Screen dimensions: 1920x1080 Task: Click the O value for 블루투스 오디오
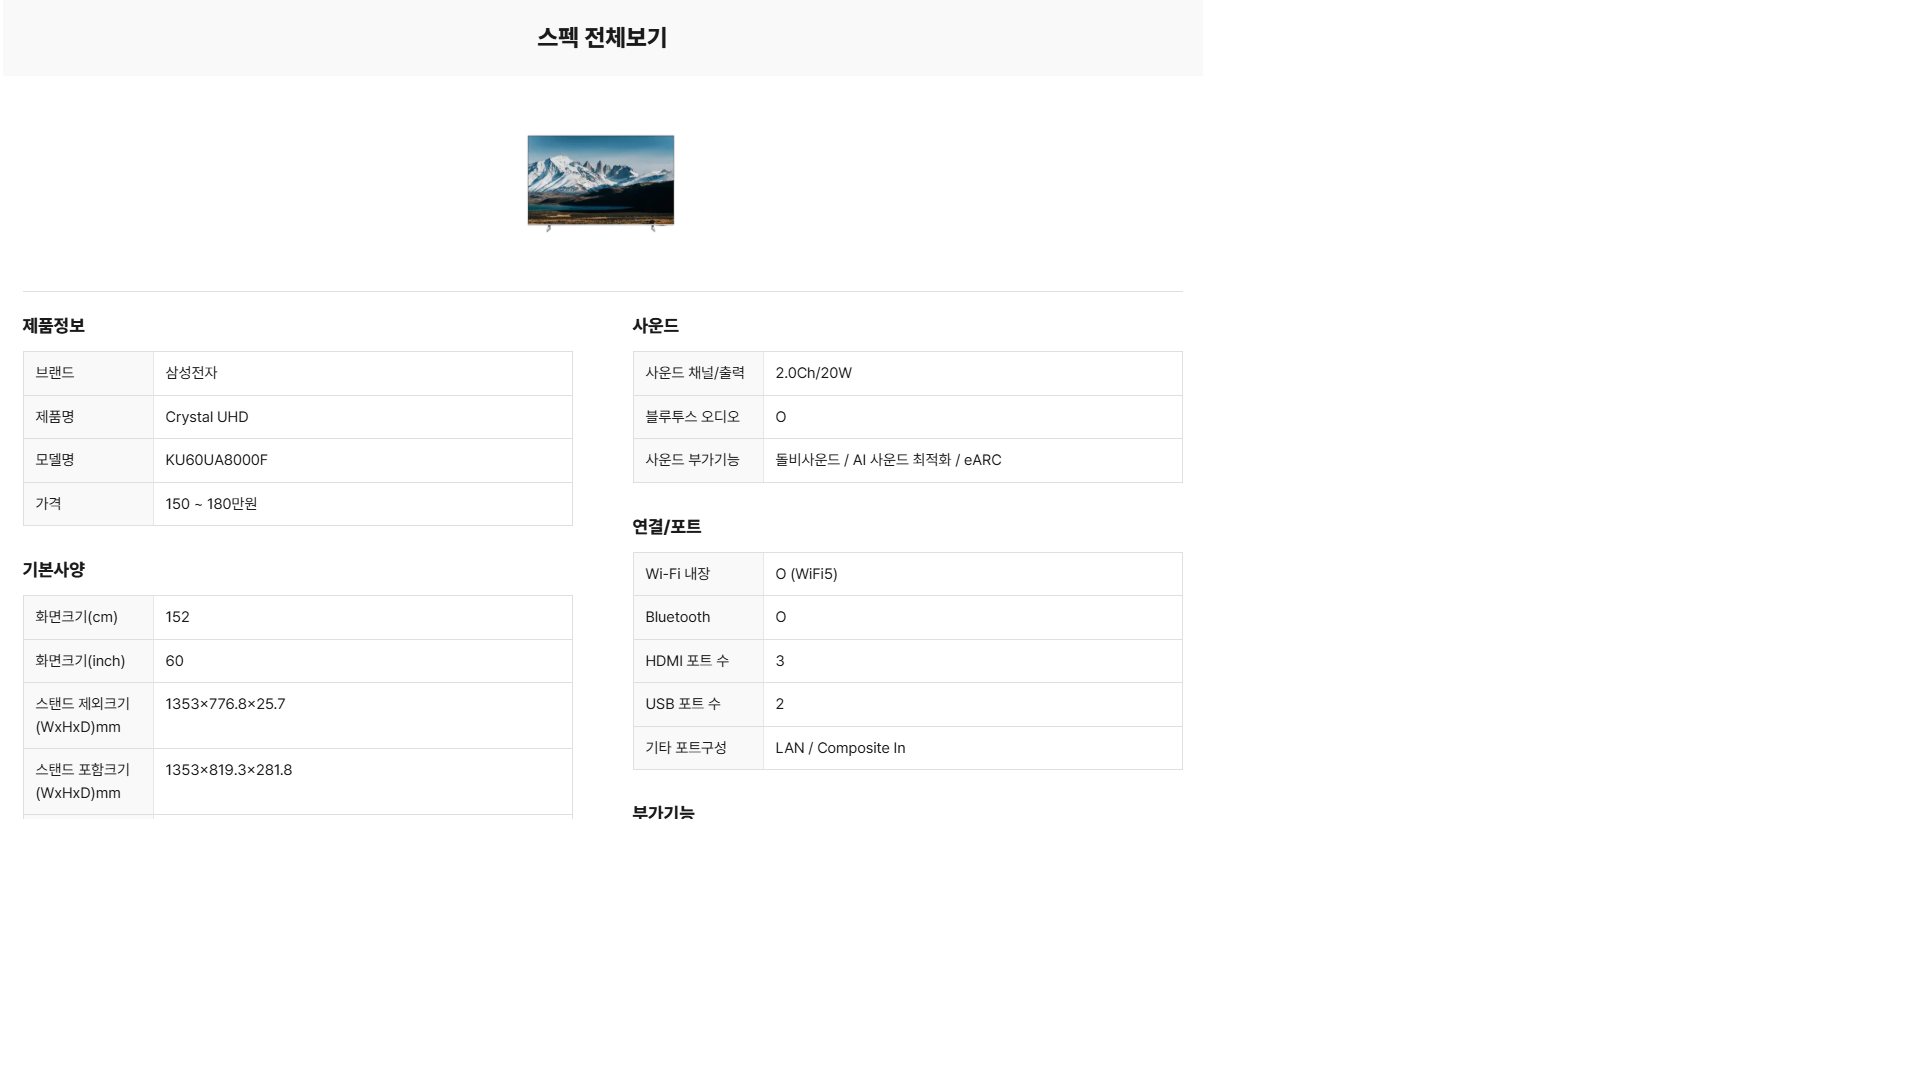pos(781,417)
